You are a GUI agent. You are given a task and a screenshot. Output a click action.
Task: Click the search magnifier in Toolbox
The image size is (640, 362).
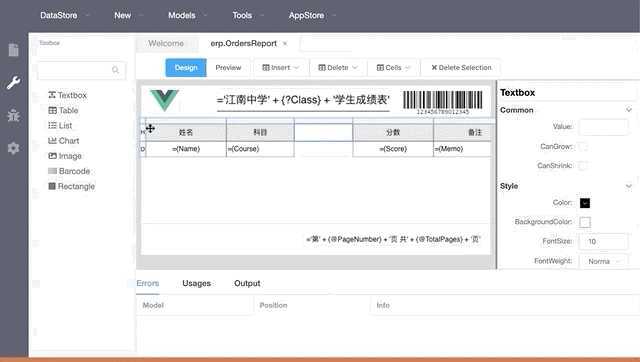pyautogui.click(x=116, y=70)
